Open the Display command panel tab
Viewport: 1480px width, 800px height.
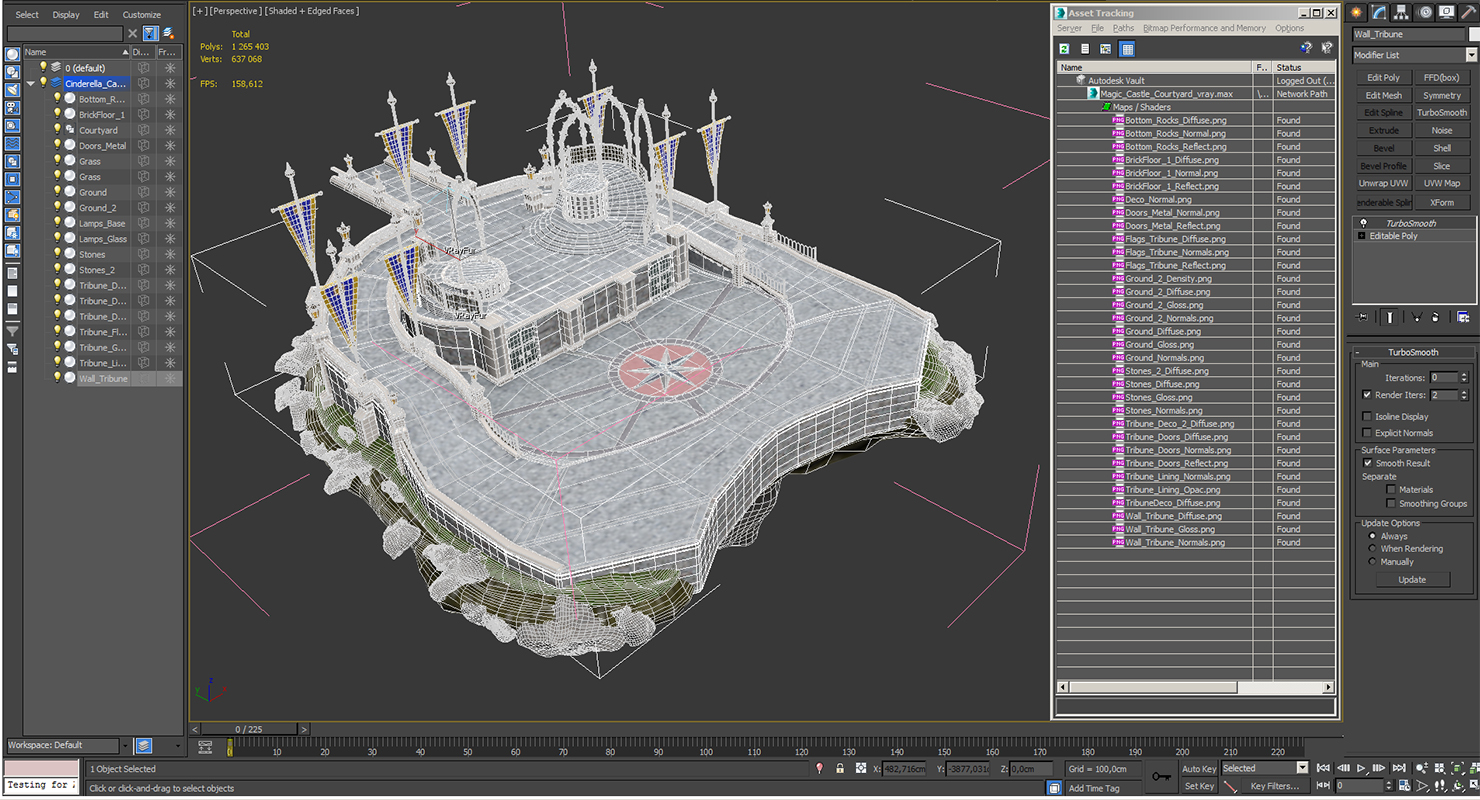1447,12
